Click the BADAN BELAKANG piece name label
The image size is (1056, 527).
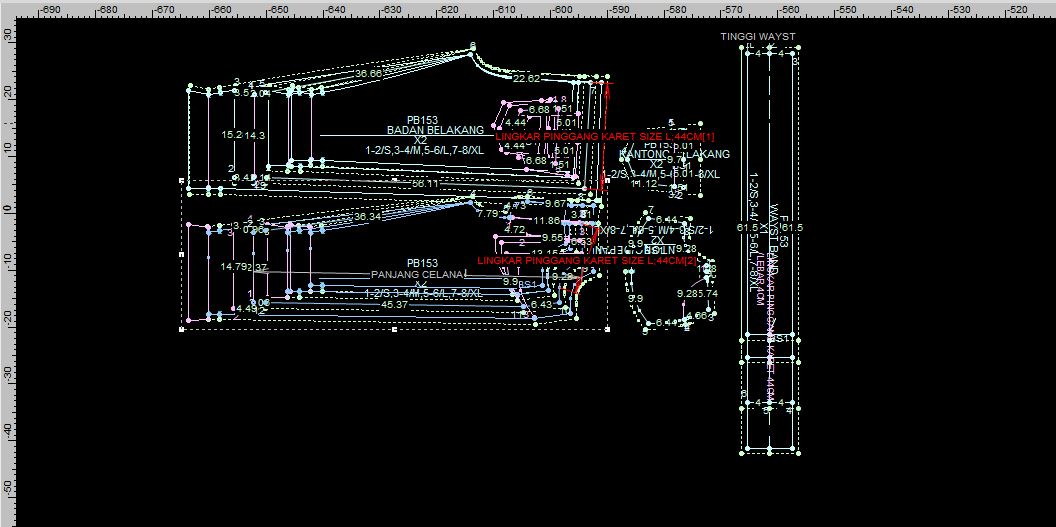[435, 130]
